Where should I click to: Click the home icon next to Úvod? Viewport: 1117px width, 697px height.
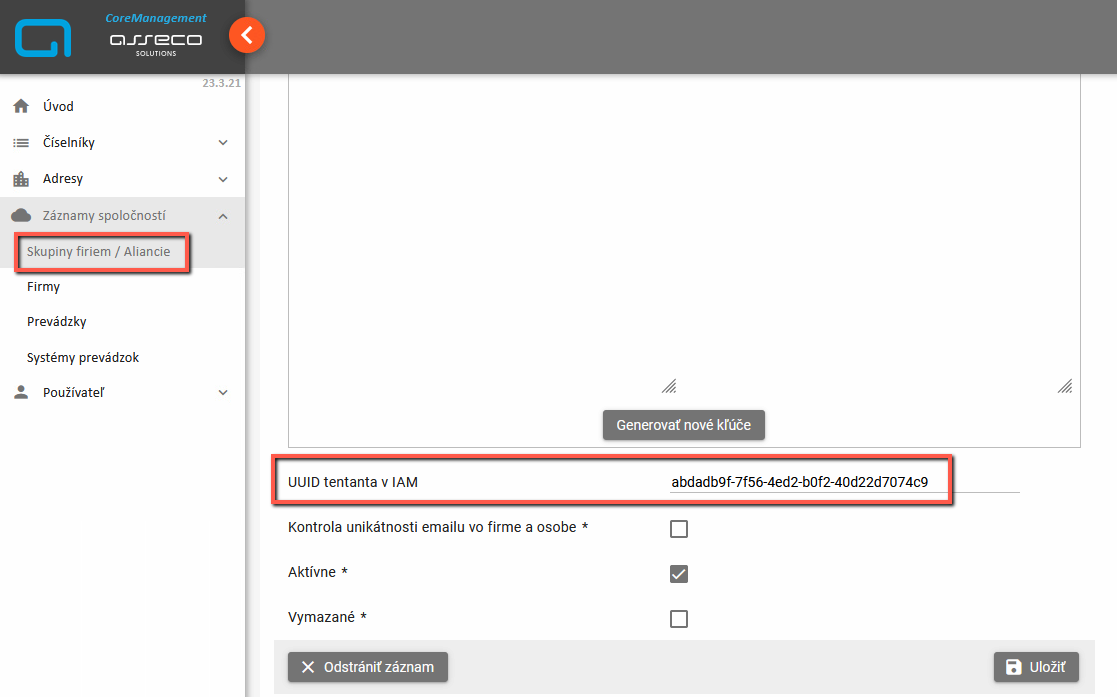pyautogui.click(x=21, y=106)
